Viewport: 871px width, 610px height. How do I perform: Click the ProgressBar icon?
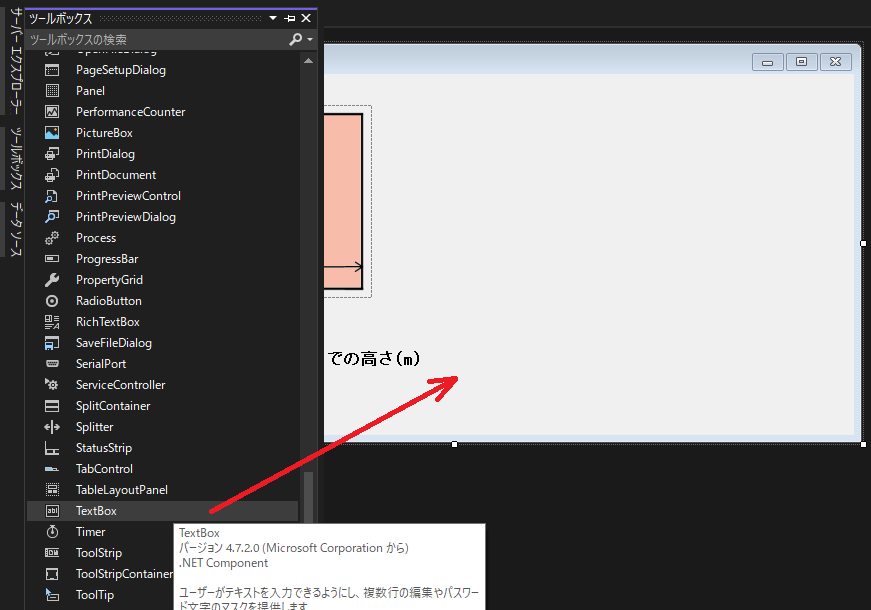pos(52,259)
